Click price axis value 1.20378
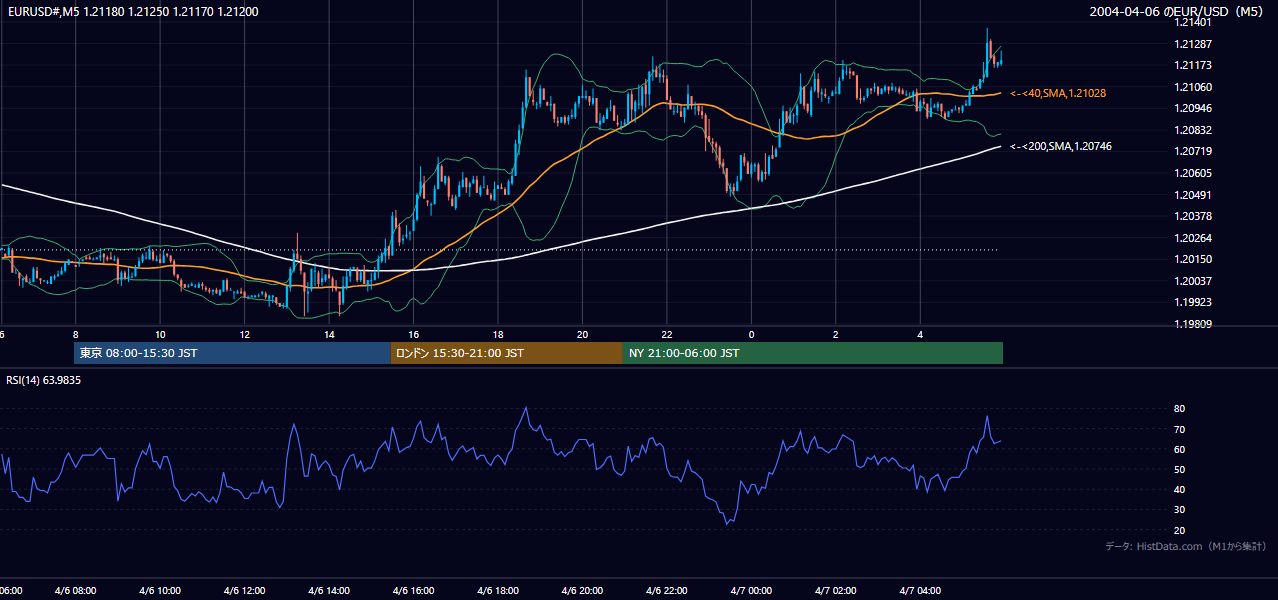1278x600 pixels. click(x=1192, y=216)
